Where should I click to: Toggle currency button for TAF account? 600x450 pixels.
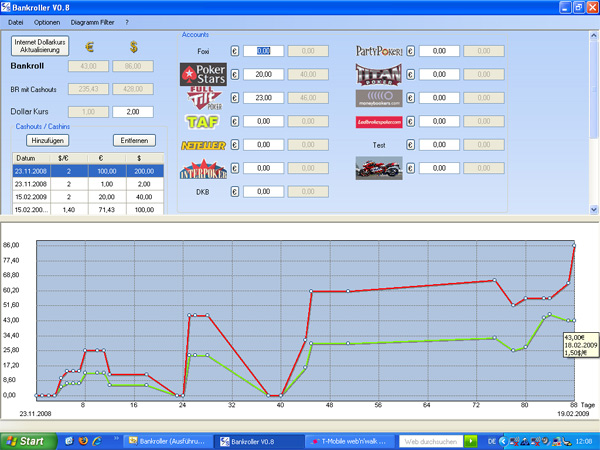pyautogui.click(x=235, y=121)
